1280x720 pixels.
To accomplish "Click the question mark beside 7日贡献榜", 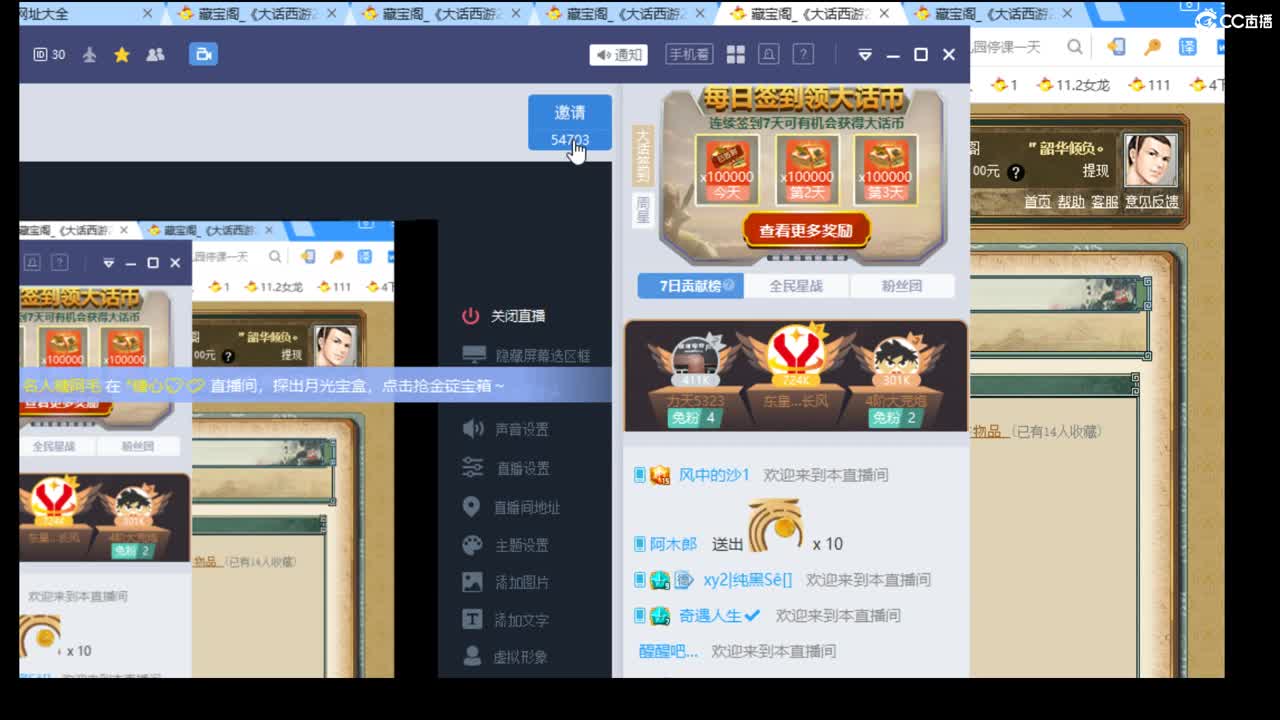I will click(x=729, y=286).
